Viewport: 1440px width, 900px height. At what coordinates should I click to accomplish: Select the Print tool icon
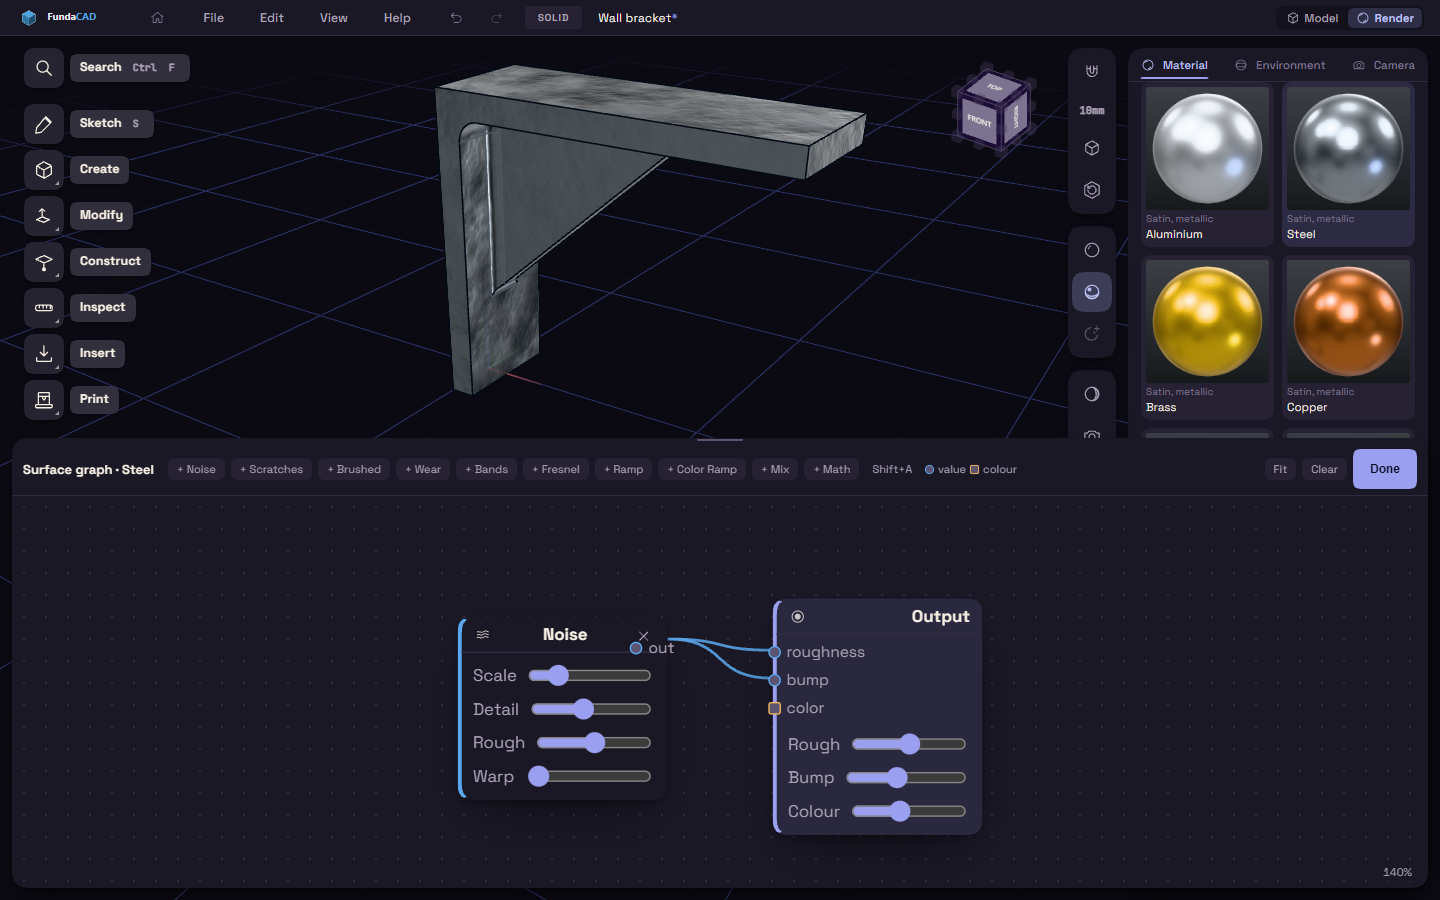click(44, 400)
